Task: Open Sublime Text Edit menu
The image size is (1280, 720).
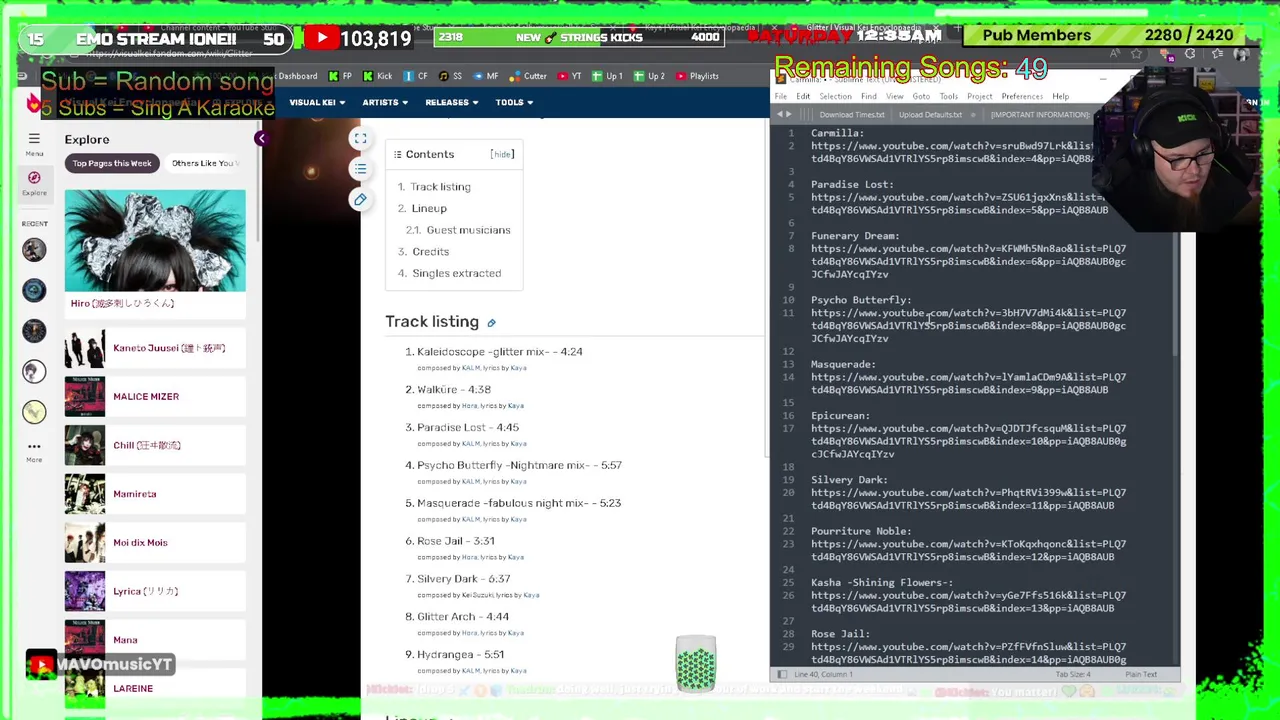Action: pos(803,97)
